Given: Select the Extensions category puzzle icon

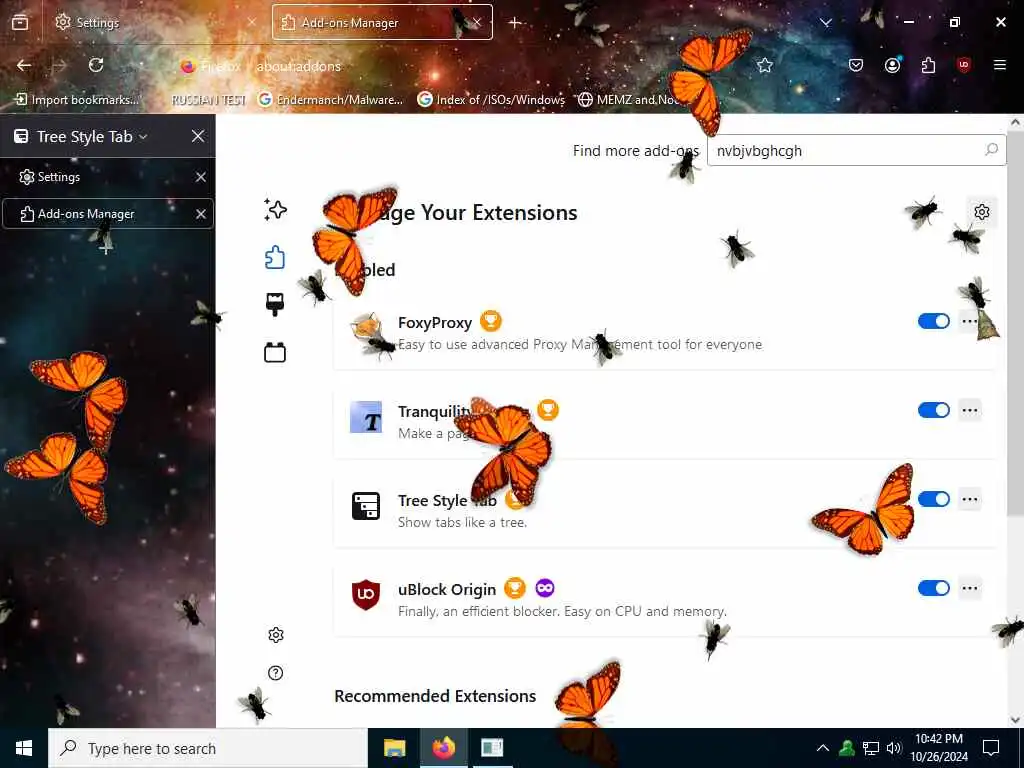Looking at the screenshot, I should [x=275, y=257].
